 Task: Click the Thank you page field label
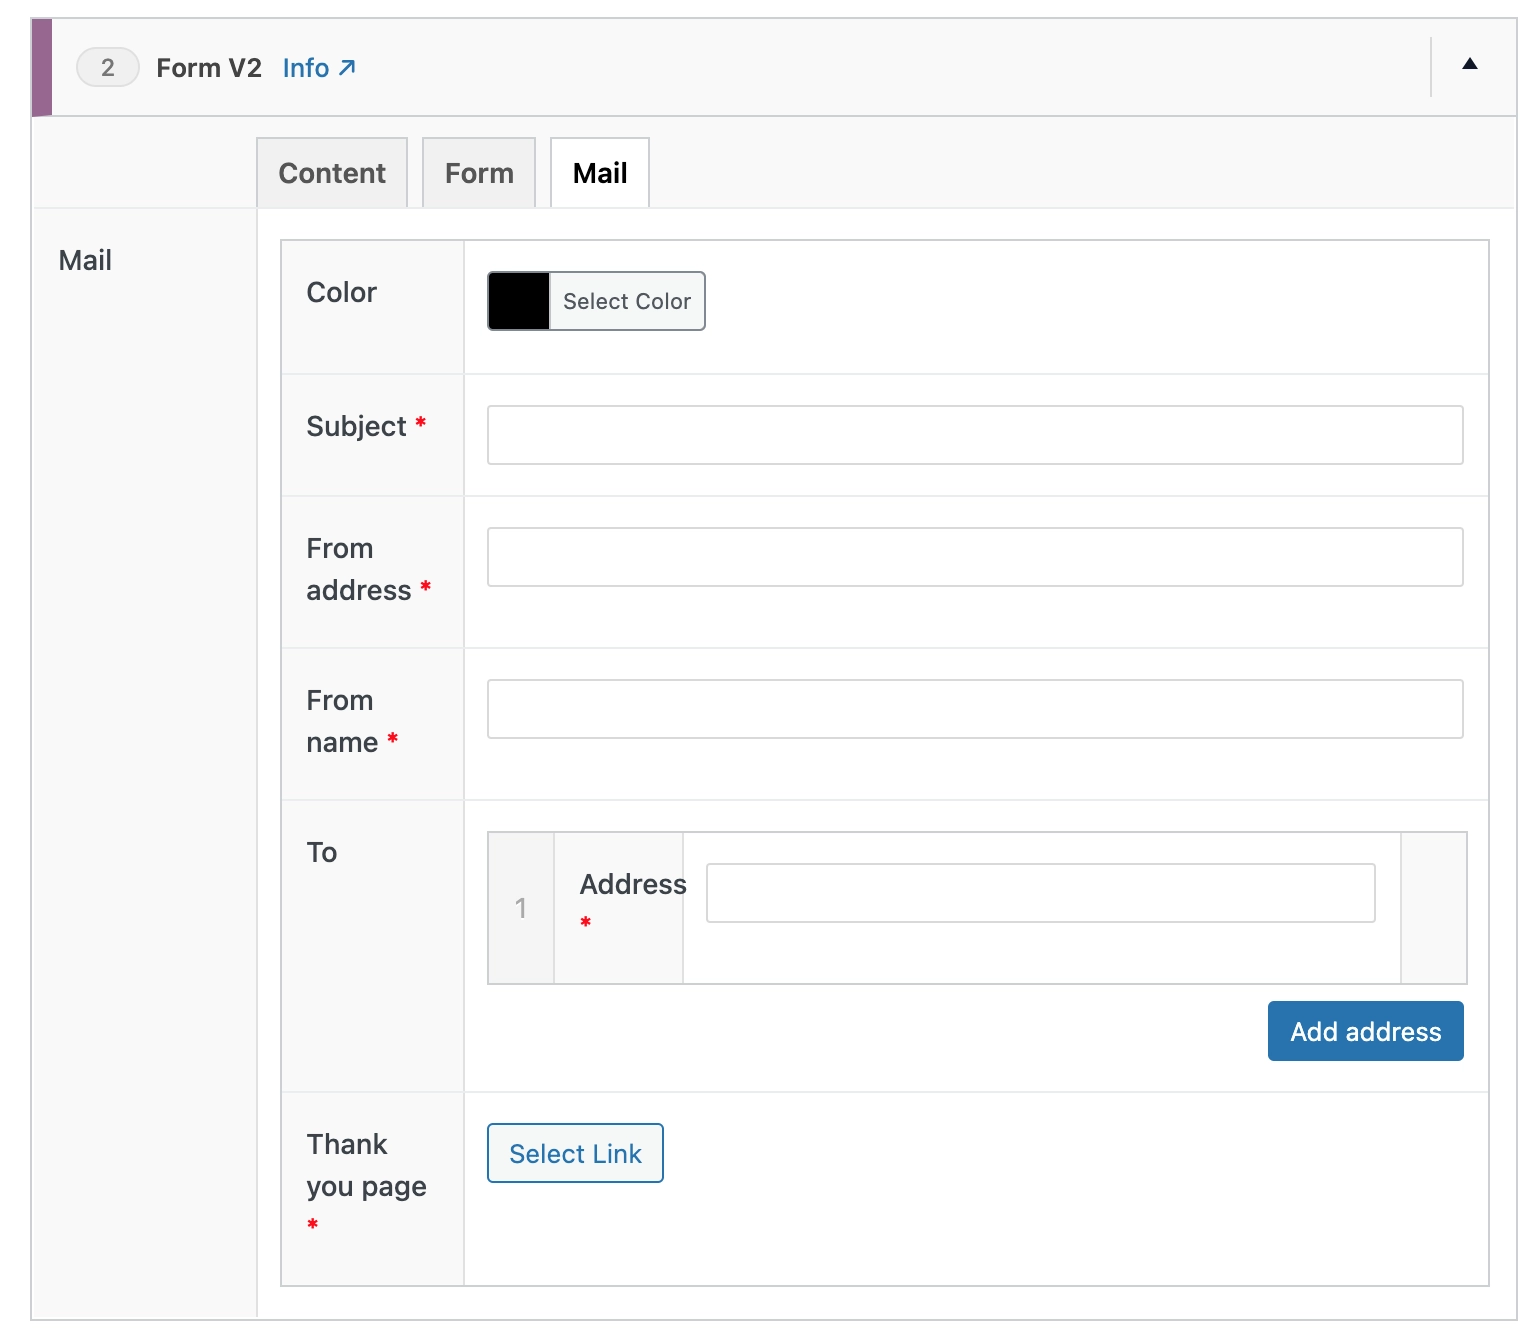point(366,1165)
